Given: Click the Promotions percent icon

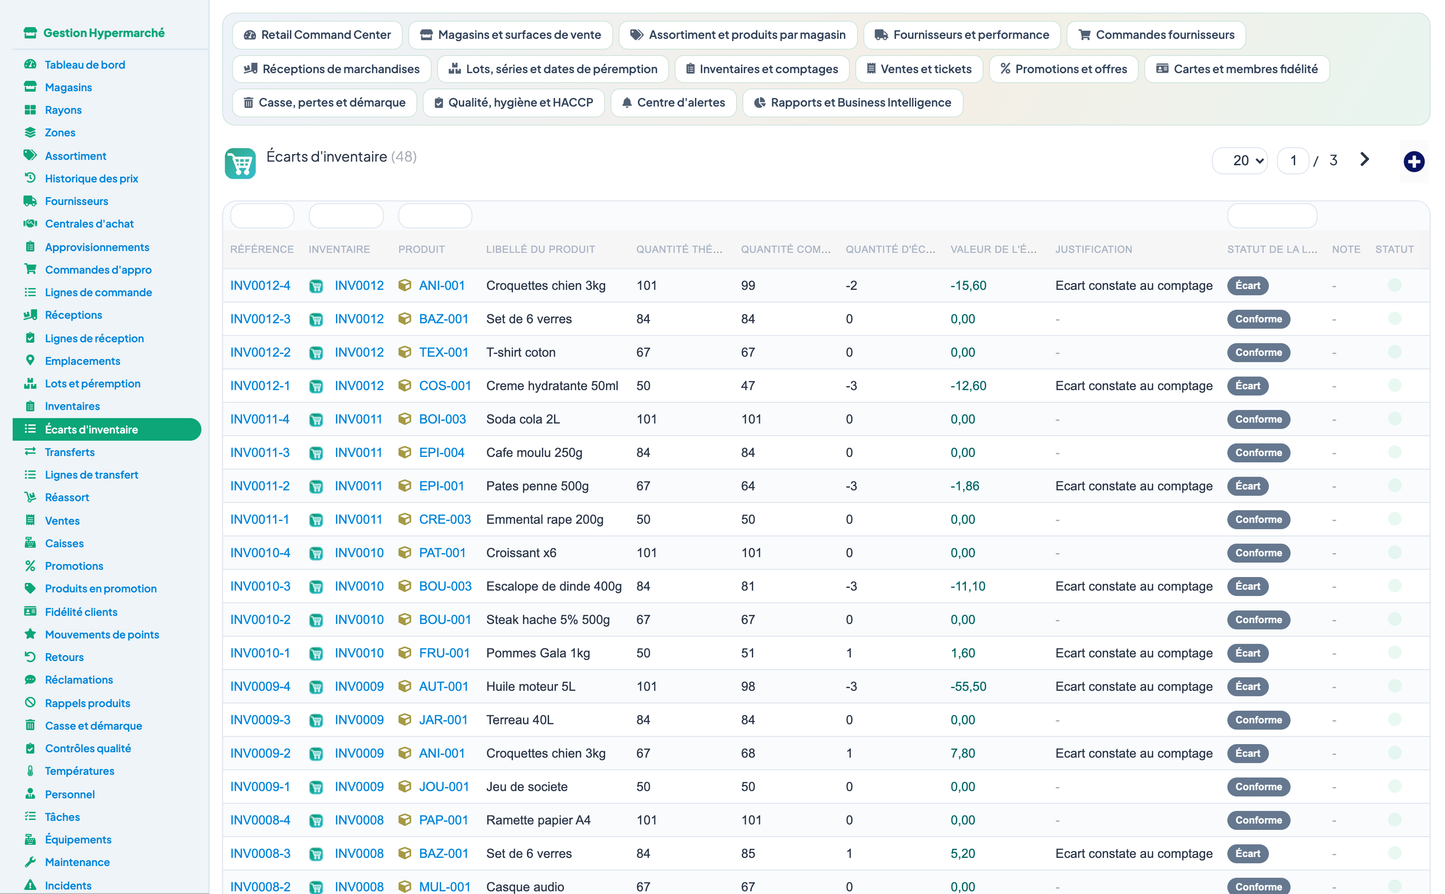Looking at the screenshot, I should point(30,566).
